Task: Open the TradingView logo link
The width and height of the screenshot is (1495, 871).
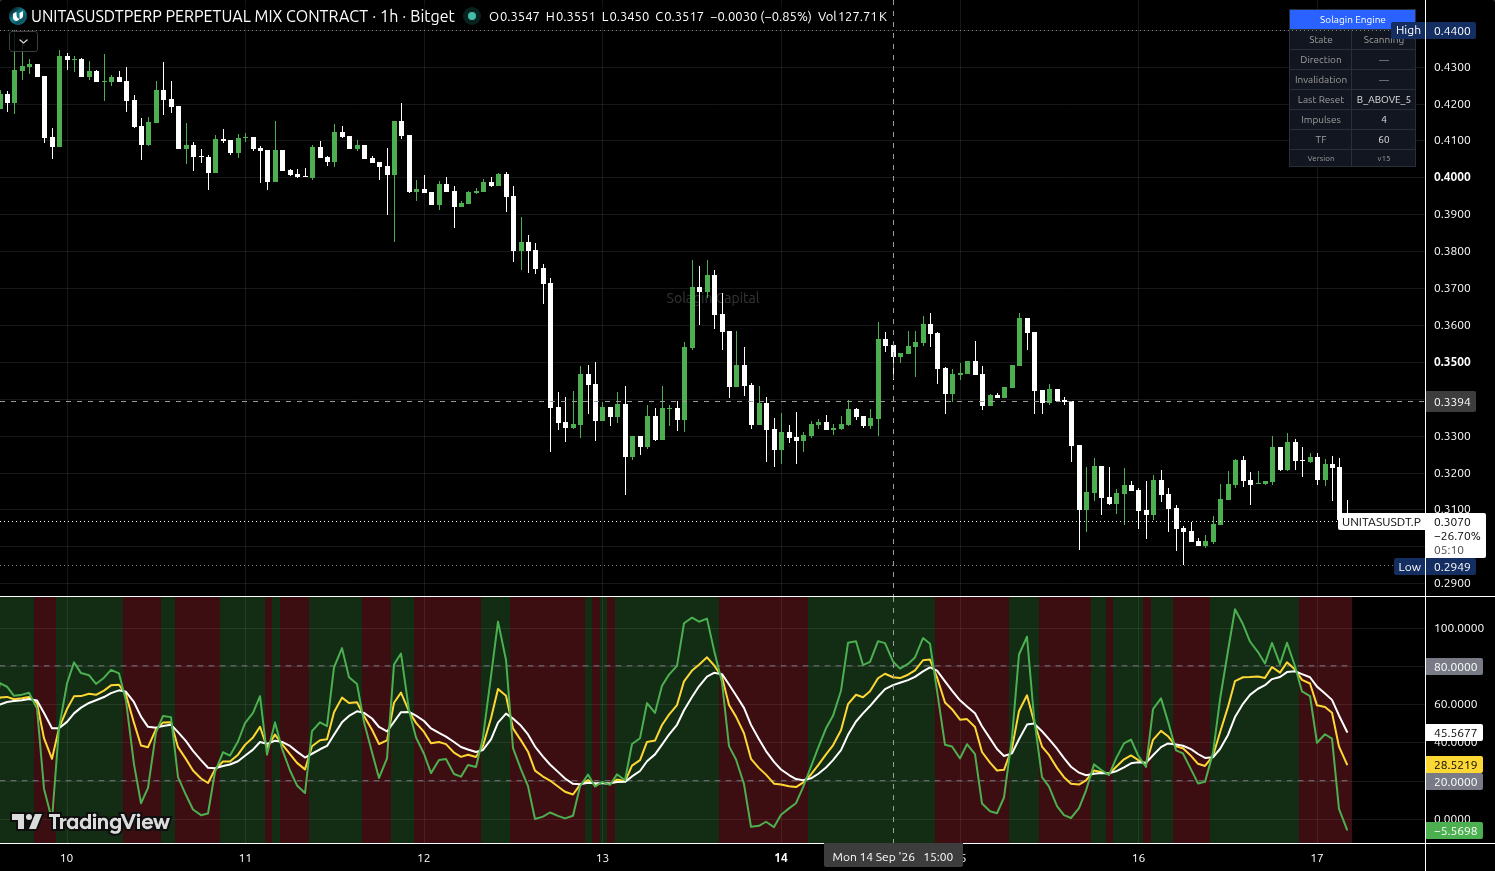Action: pyautogui.click(x=90, y=822)
